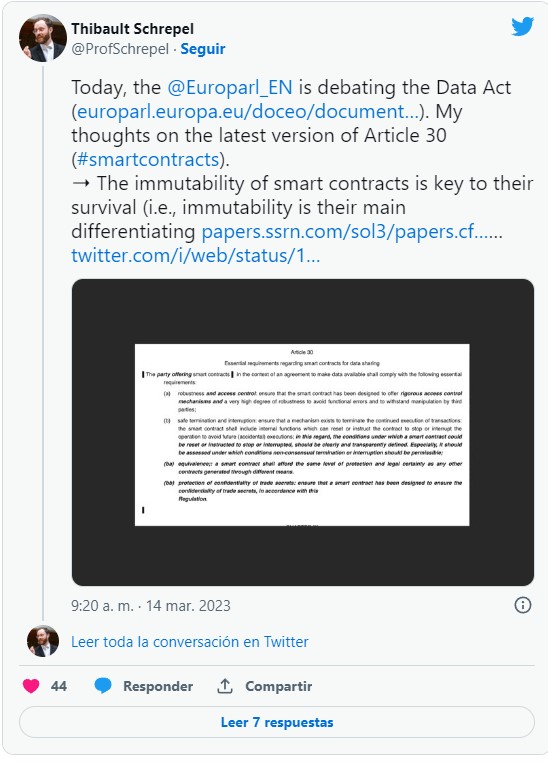Screen dimensions: 548x767
Task: Click the @ProfSchrepel handle
Action: 120,49
